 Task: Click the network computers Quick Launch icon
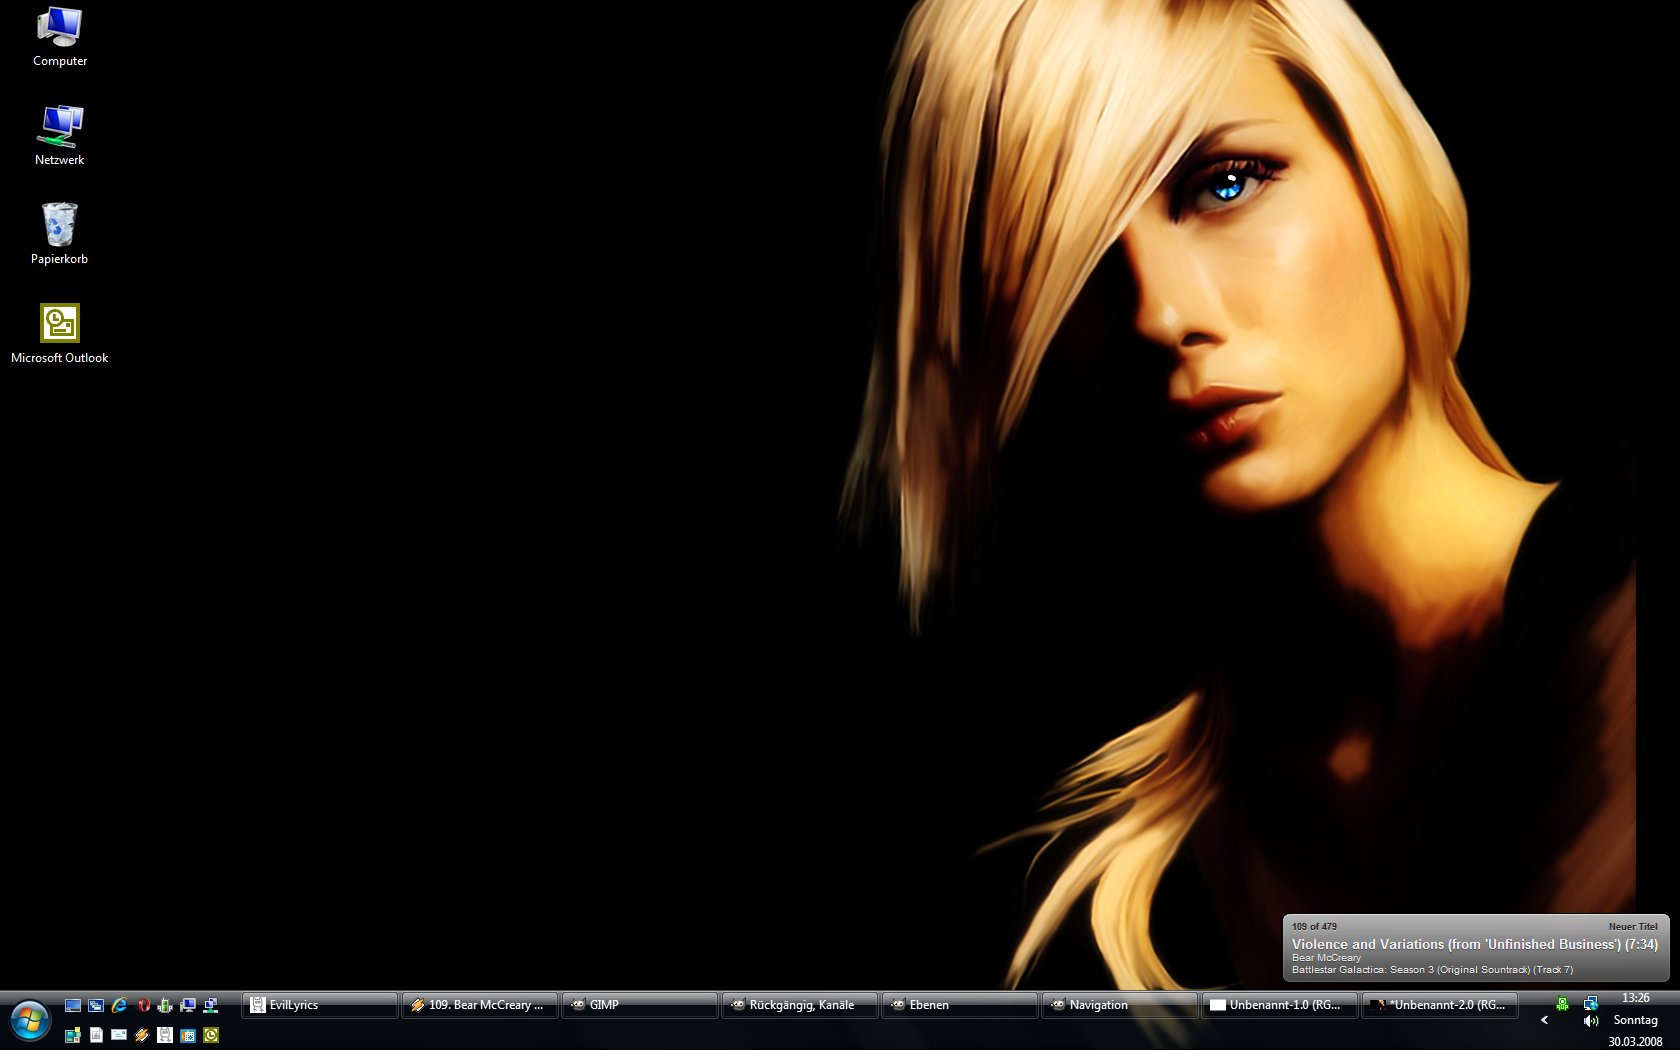click(211, 1005)
